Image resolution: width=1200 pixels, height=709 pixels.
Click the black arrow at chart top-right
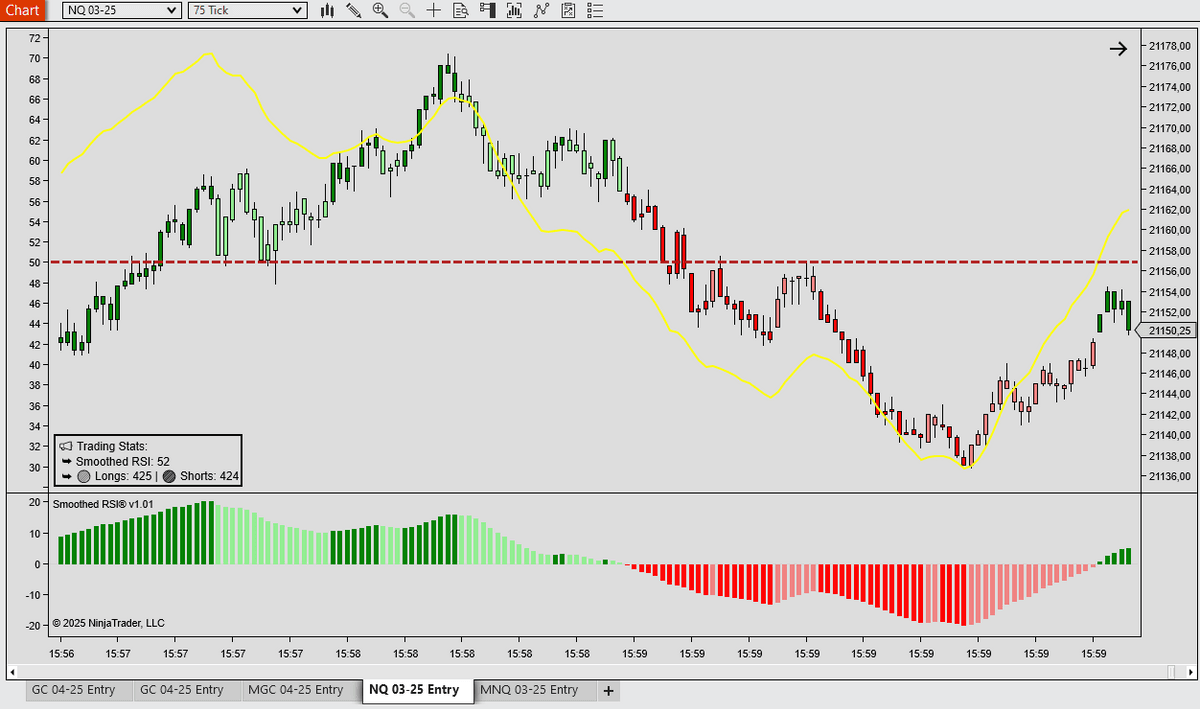(x=1118, y=48)
